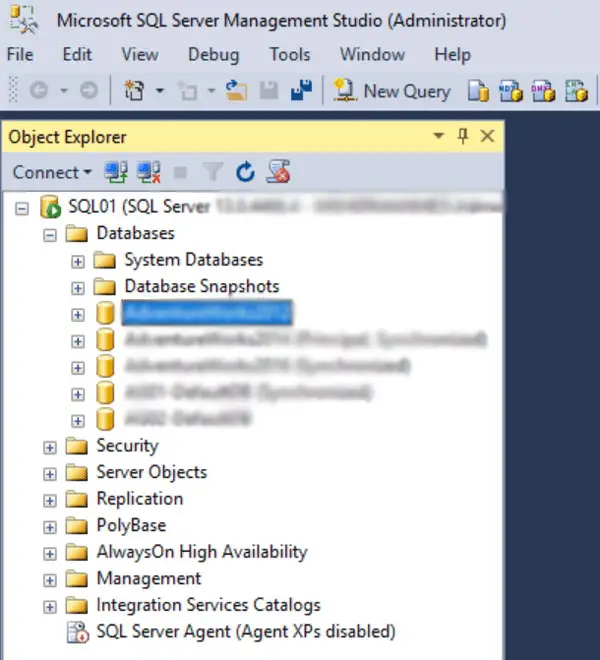Image resolution: width=600 pixels, height=660 pixels.
Task: Click the Open File toolbar icon
Action: [x=237, y=91]
